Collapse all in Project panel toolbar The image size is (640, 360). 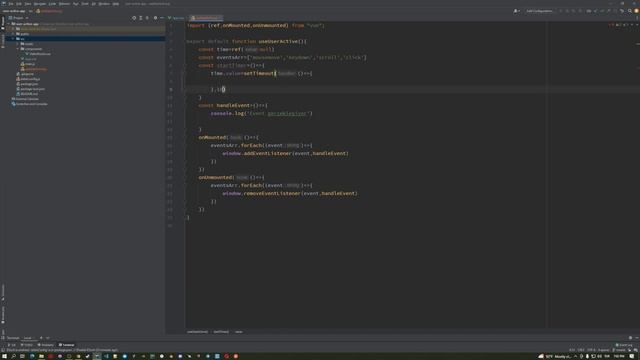click(147, 18)
